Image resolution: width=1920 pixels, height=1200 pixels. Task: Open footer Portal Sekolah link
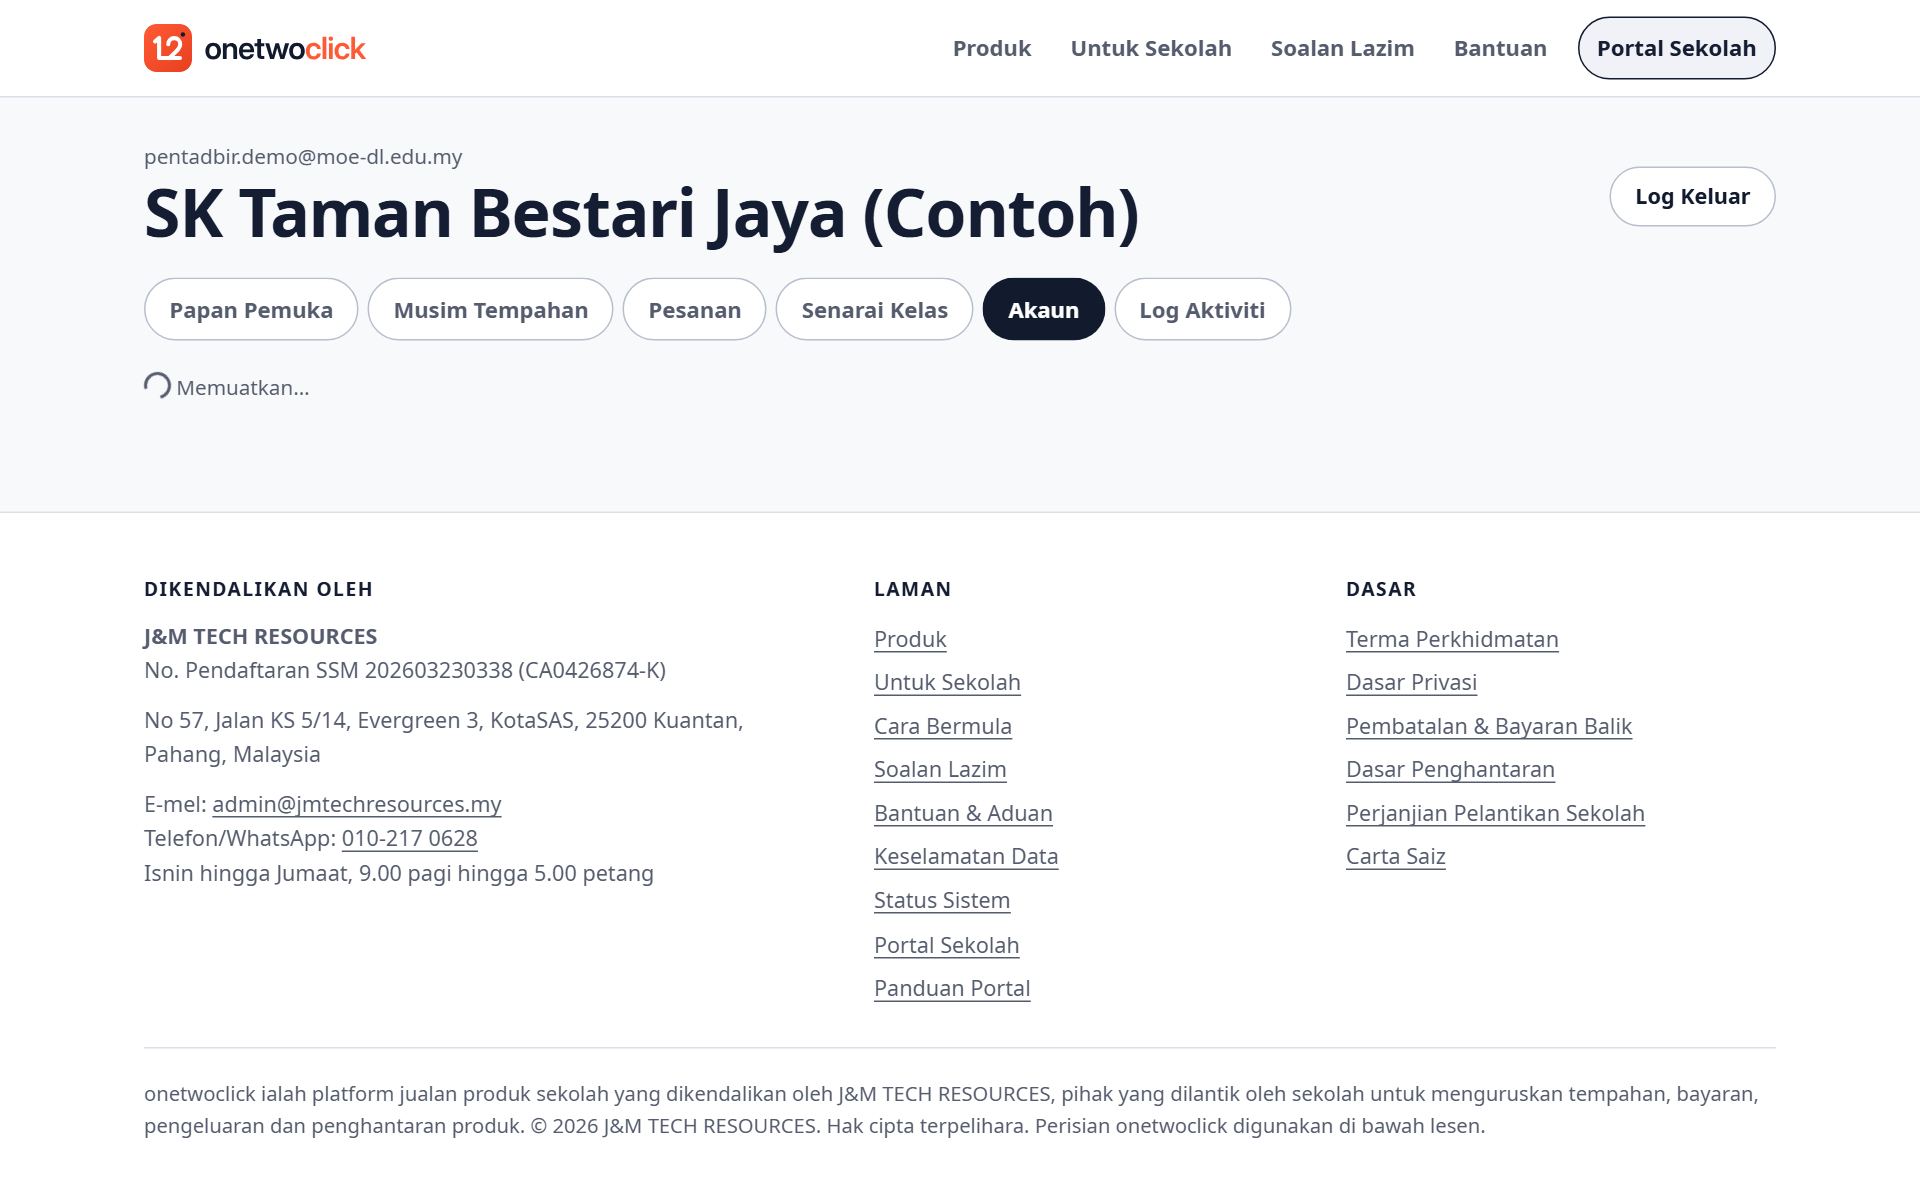click(x=946, y=945)
